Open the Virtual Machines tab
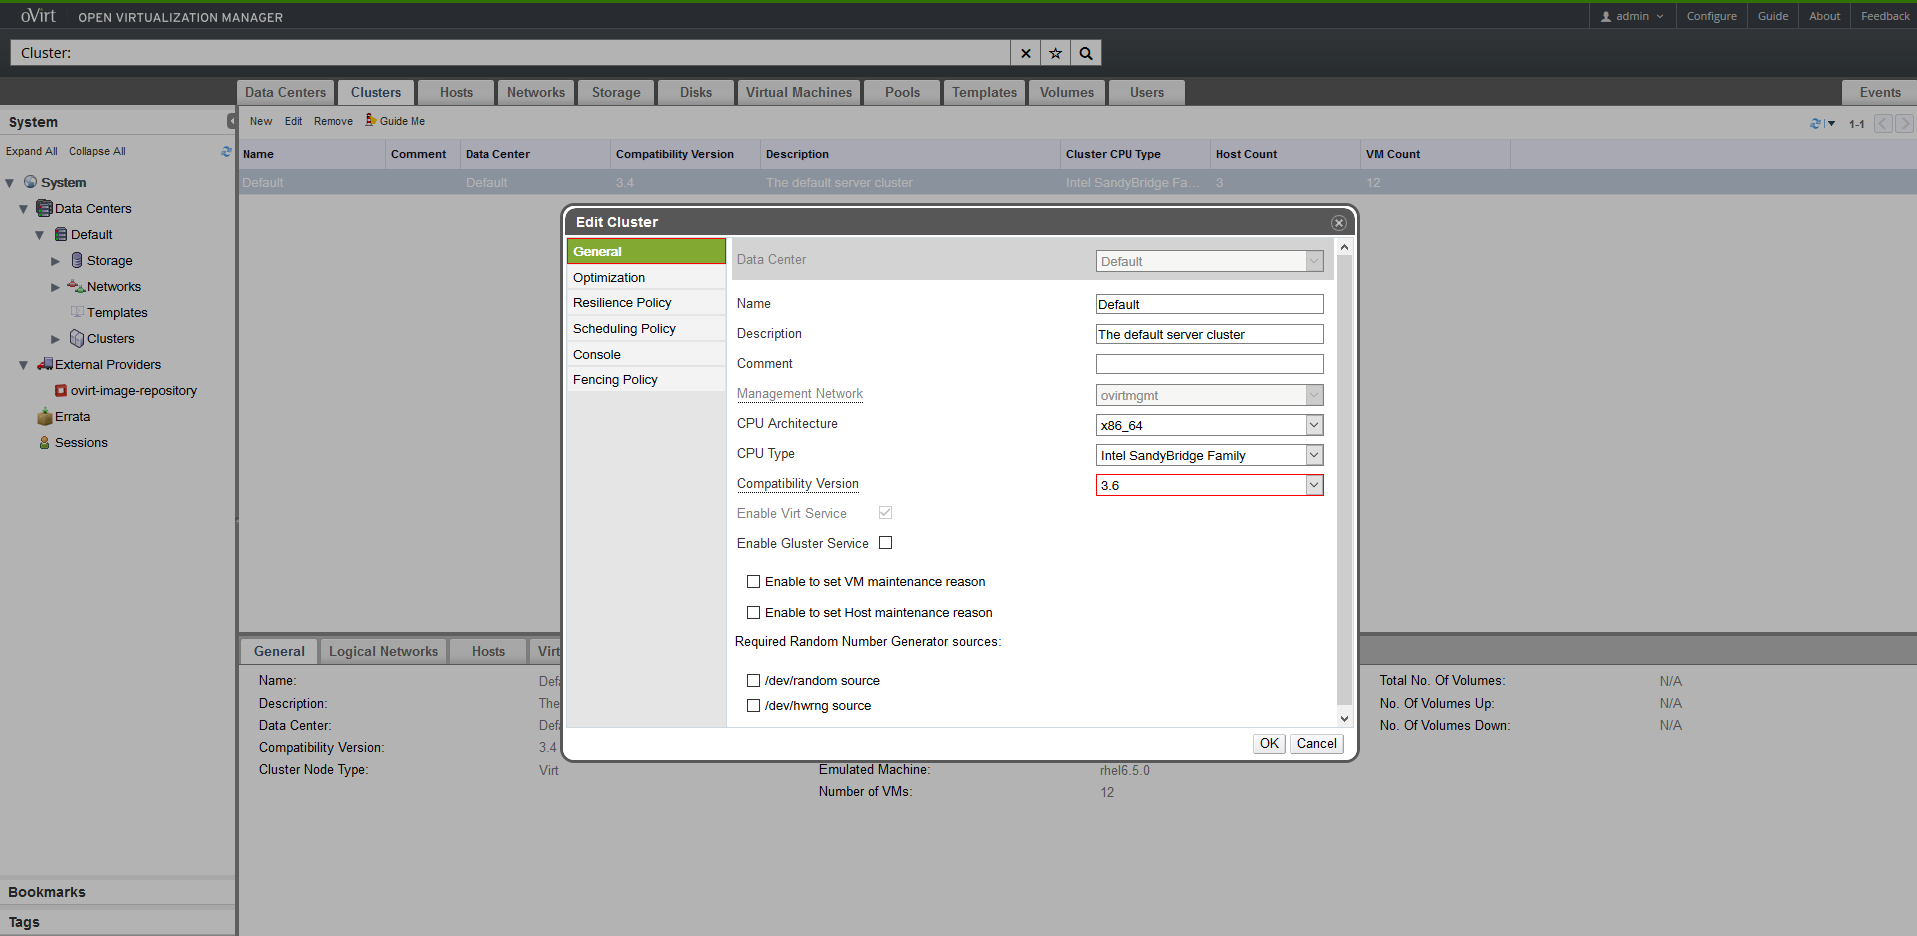This screenshot has width=1917, height=936. [798, 92]
